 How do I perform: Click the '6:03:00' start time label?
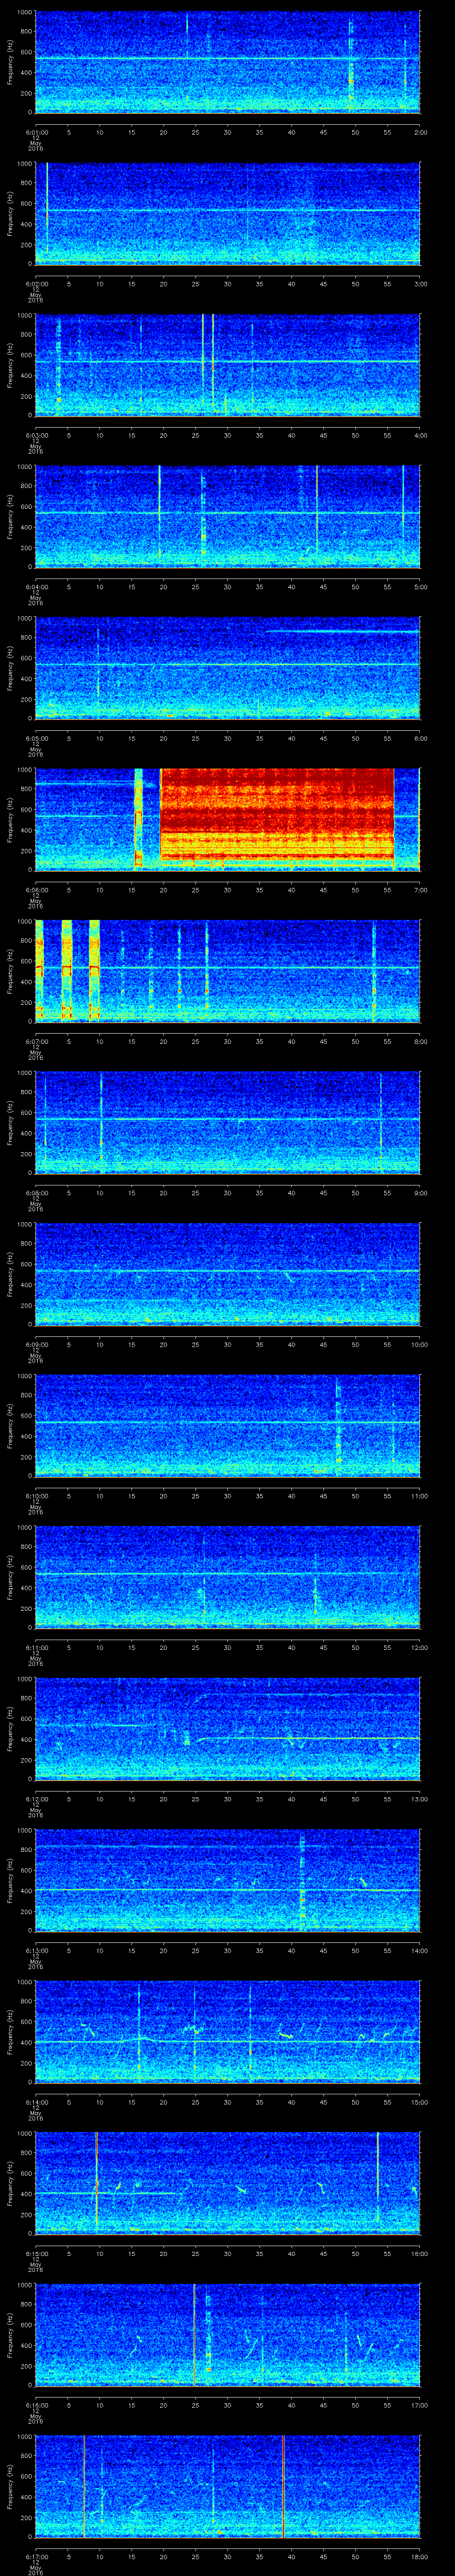point(36,435)
